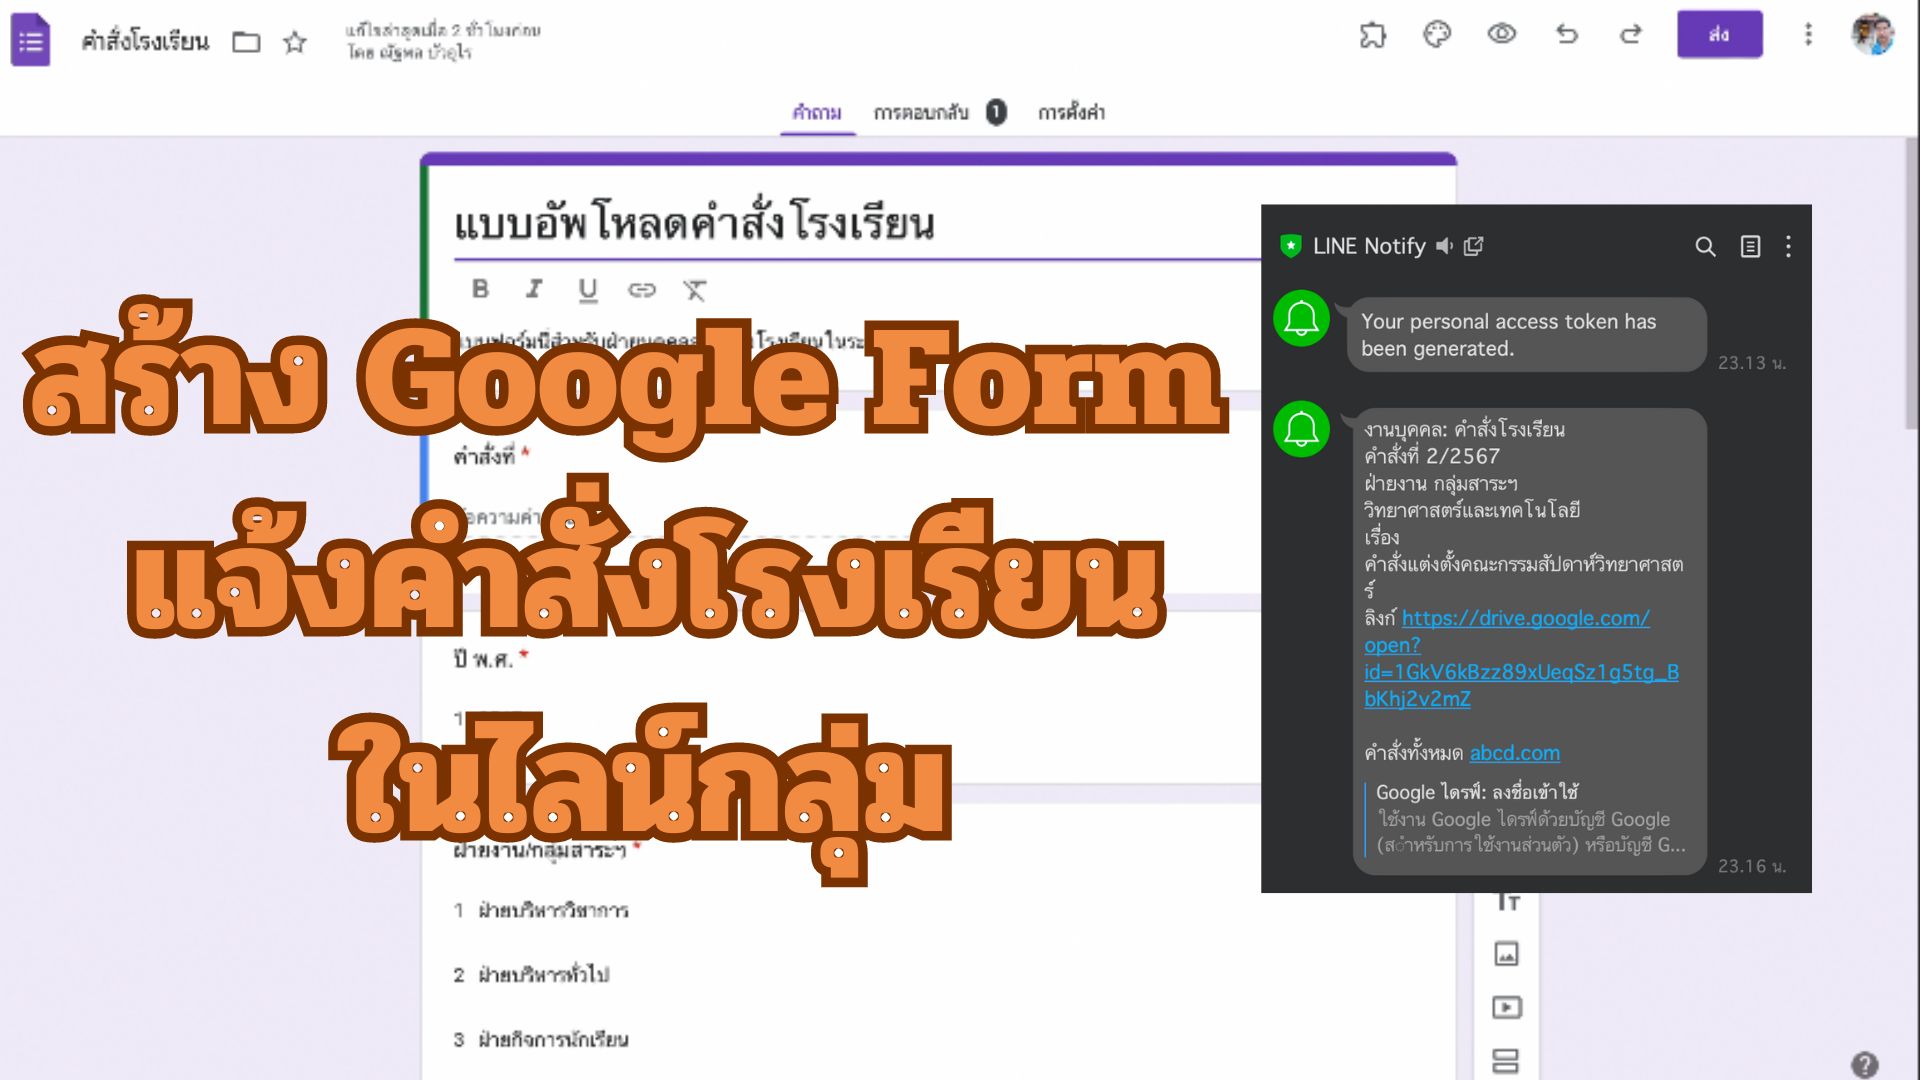Redo the last change
This screenshot has height=1080, width=1920.
coord(1631,35)
